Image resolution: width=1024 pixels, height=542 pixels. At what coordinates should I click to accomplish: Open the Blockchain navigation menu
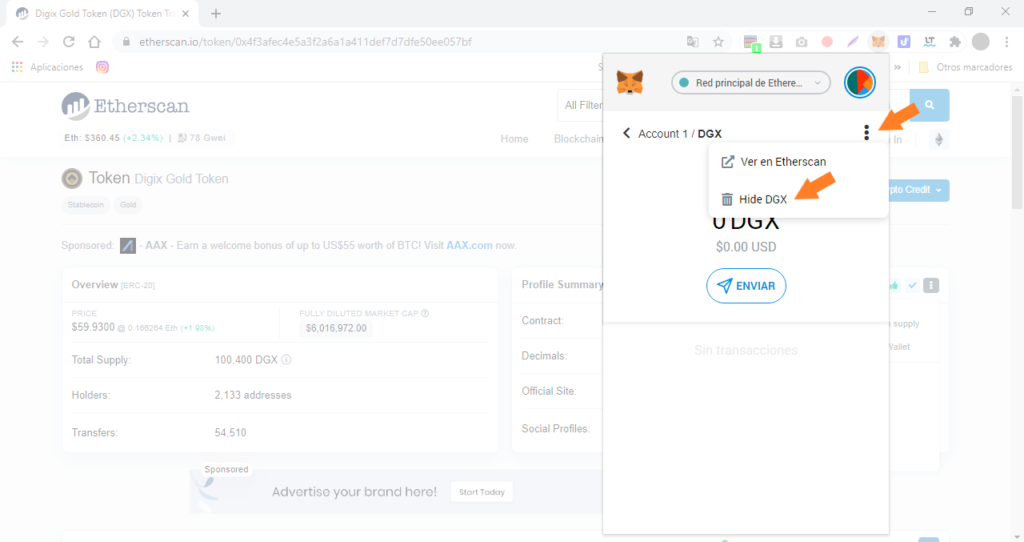(579, 138)
